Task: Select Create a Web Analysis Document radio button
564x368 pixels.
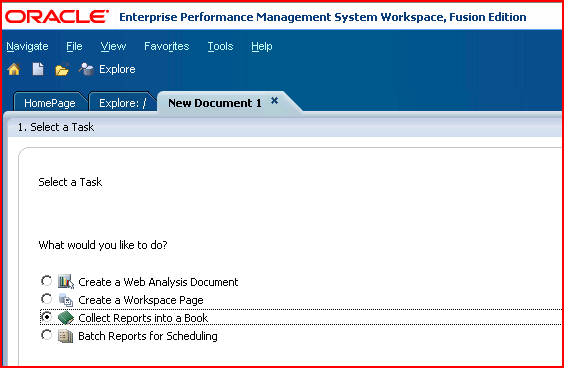Action: pyautogui.click(x=46, y=281)
